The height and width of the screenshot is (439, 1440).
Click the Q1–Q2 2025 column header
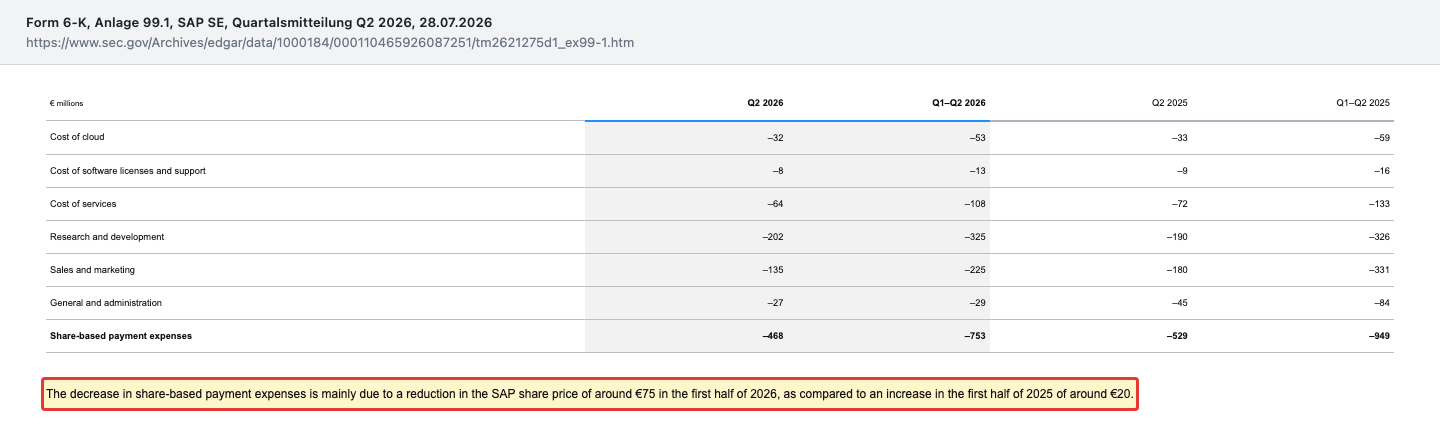click(1362, 103)
